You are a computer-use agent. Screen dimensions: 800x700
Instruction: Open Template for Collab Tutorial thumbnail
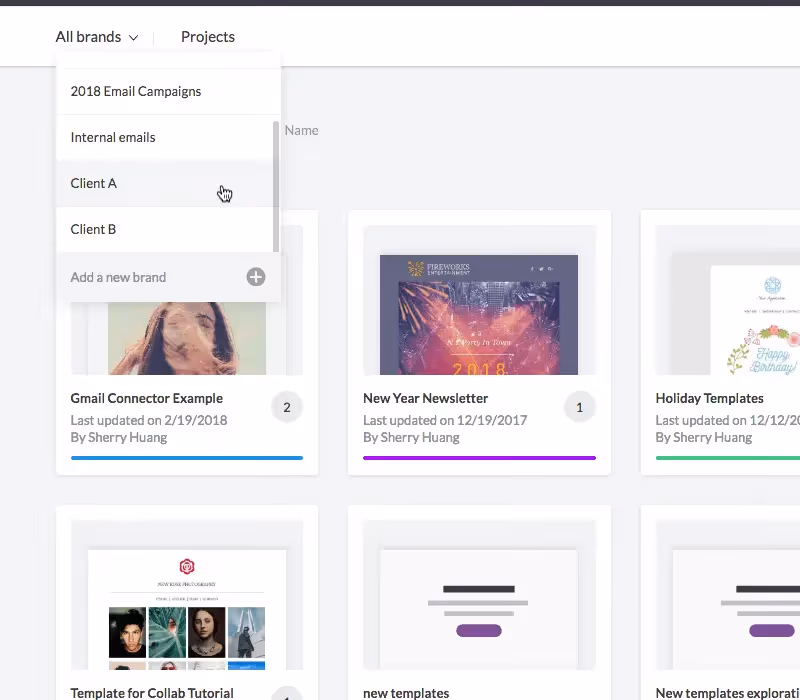(187, 595)
